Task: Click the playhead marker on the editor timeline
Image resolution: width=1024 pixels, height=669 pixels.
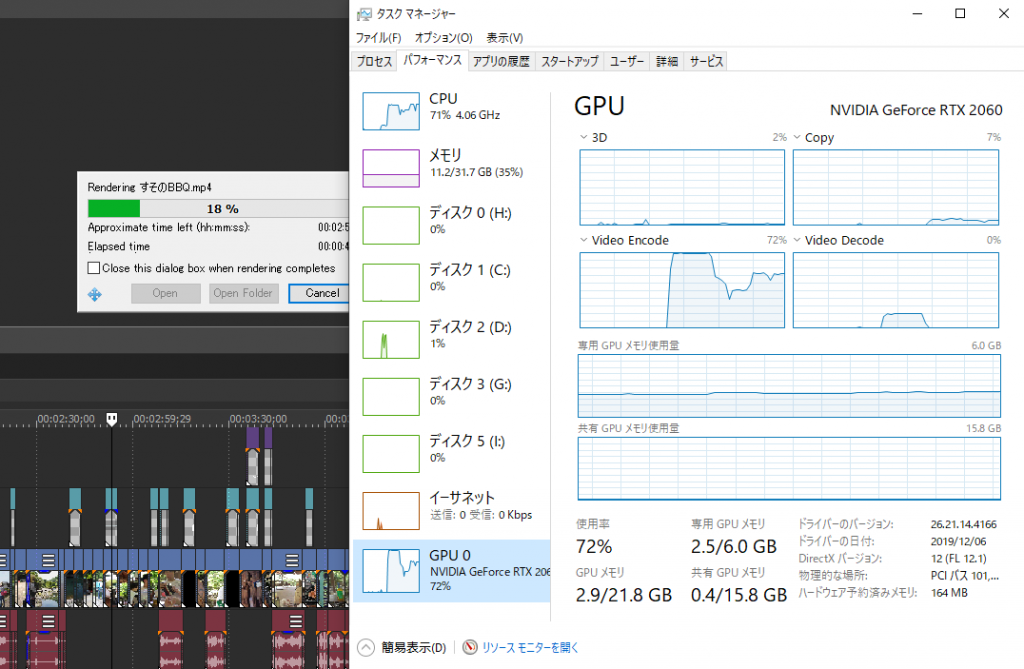Action: (111, 418)
